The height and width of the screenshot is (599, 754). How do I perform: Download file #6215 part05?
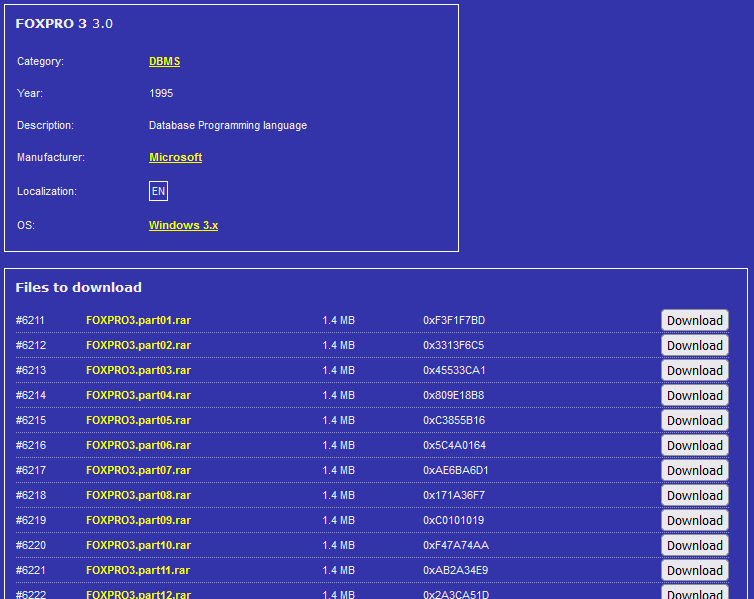tap(694, 420)
